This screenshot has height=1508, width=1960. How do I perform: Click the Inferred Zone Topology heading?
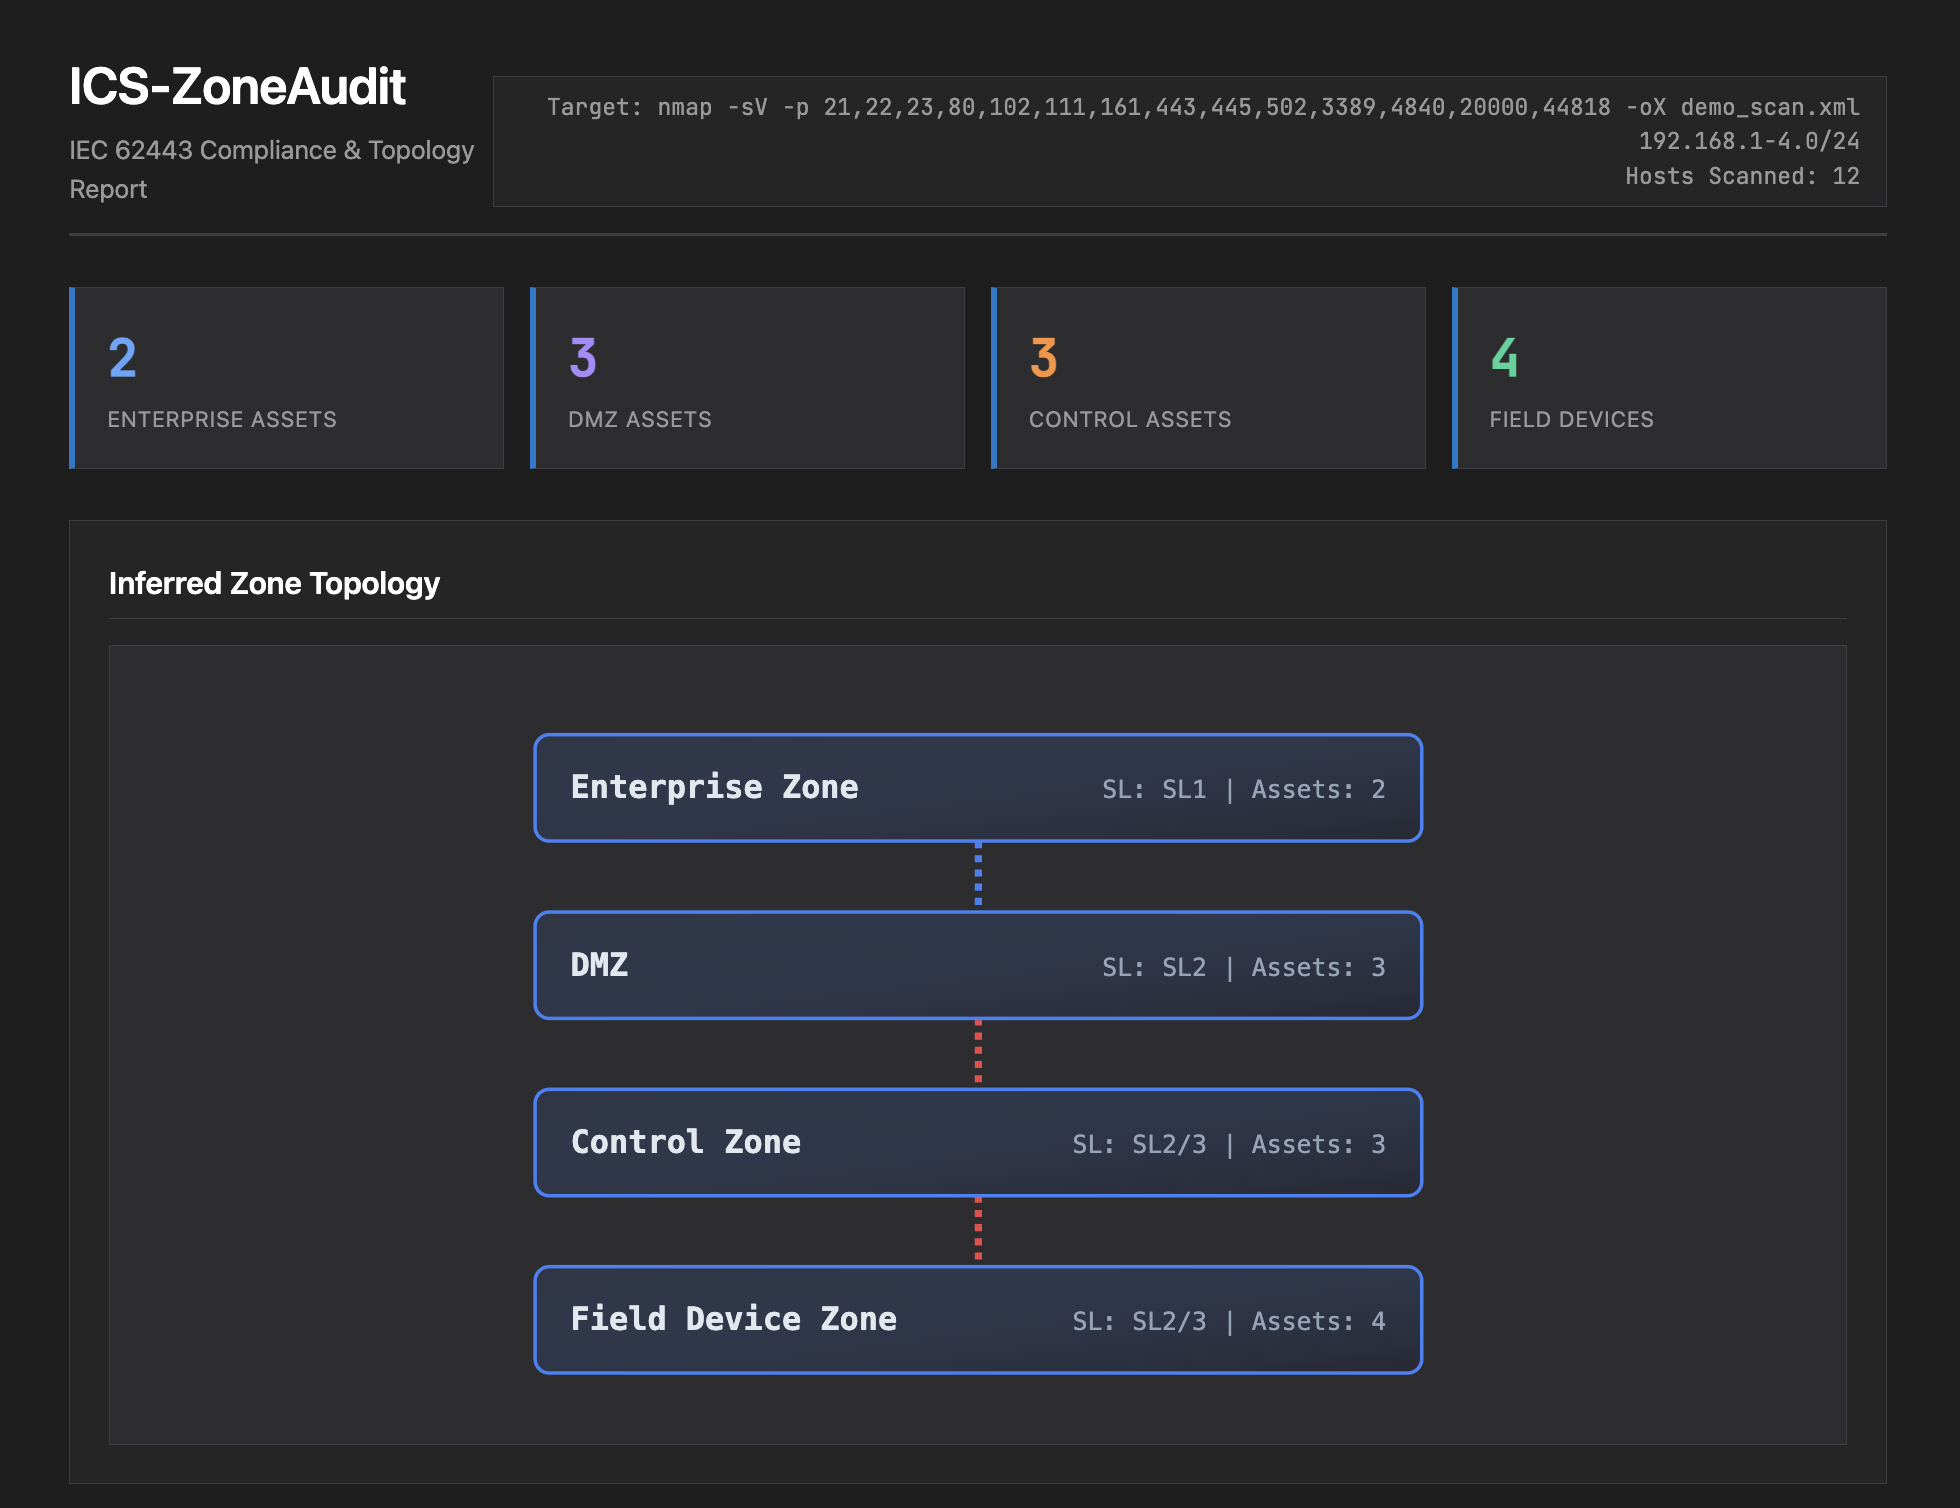point(274,583)
